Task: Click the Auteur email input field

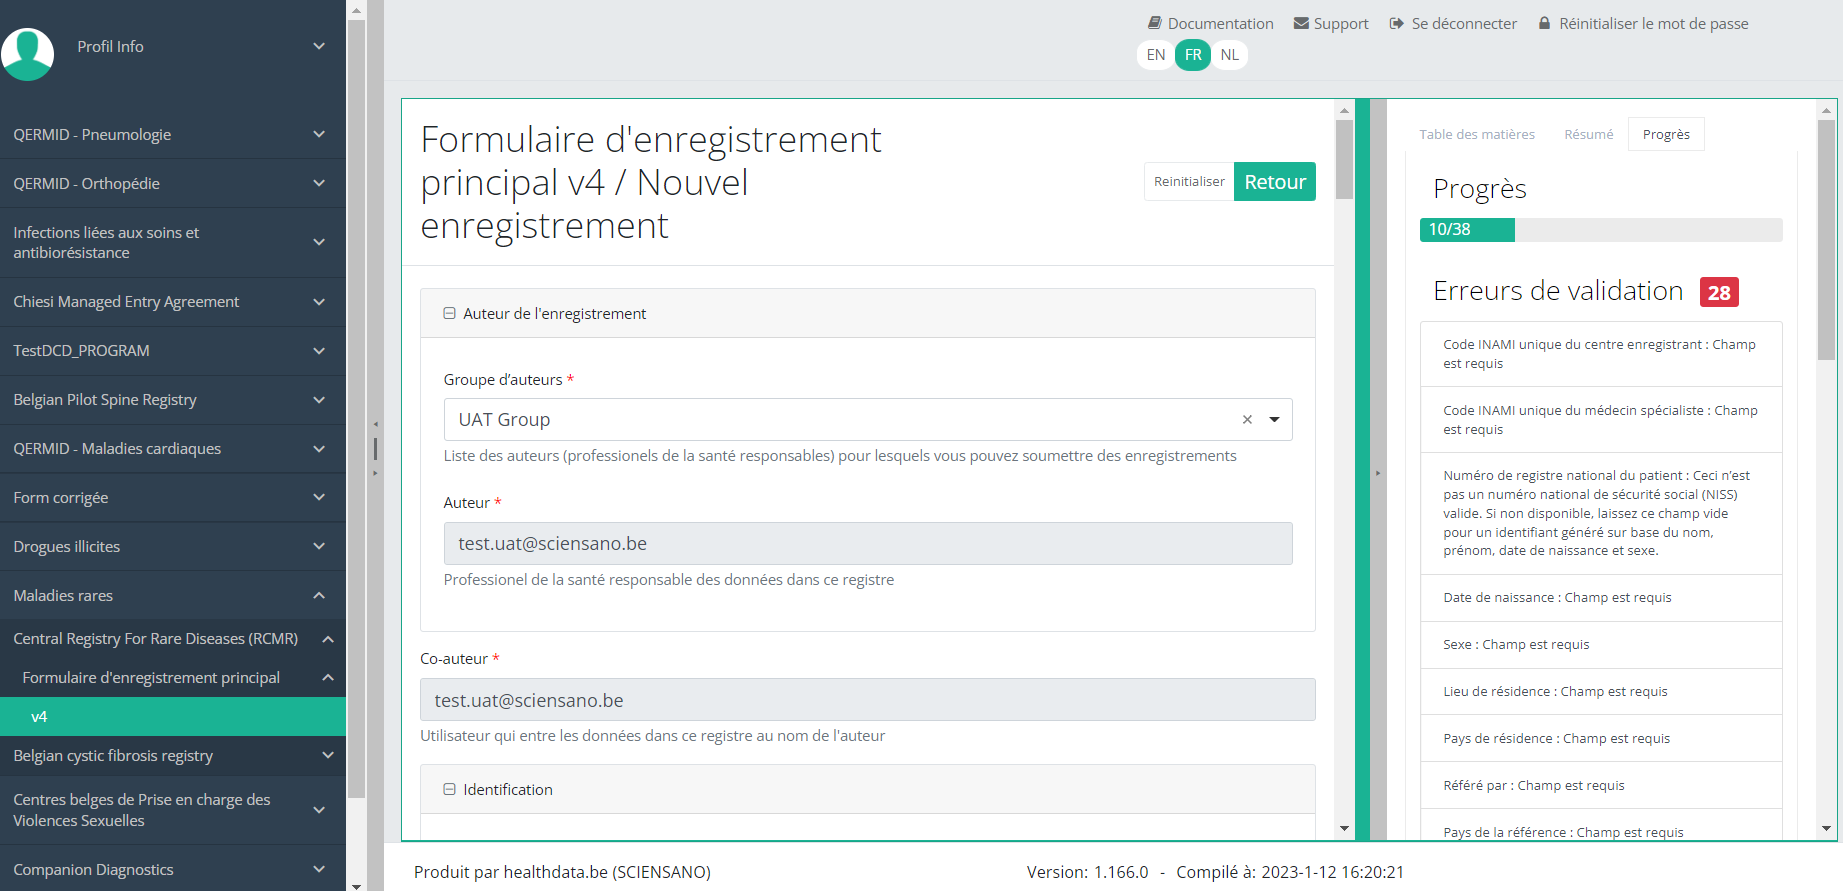Action: click(867, 544)
